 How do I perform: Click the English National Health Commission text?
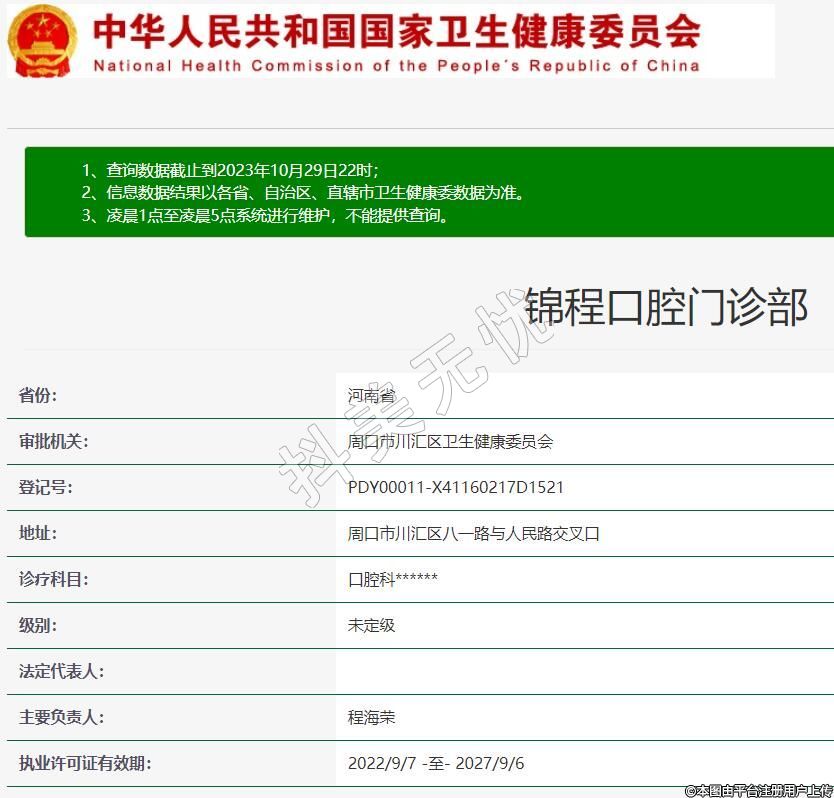(x=396, y=66)
